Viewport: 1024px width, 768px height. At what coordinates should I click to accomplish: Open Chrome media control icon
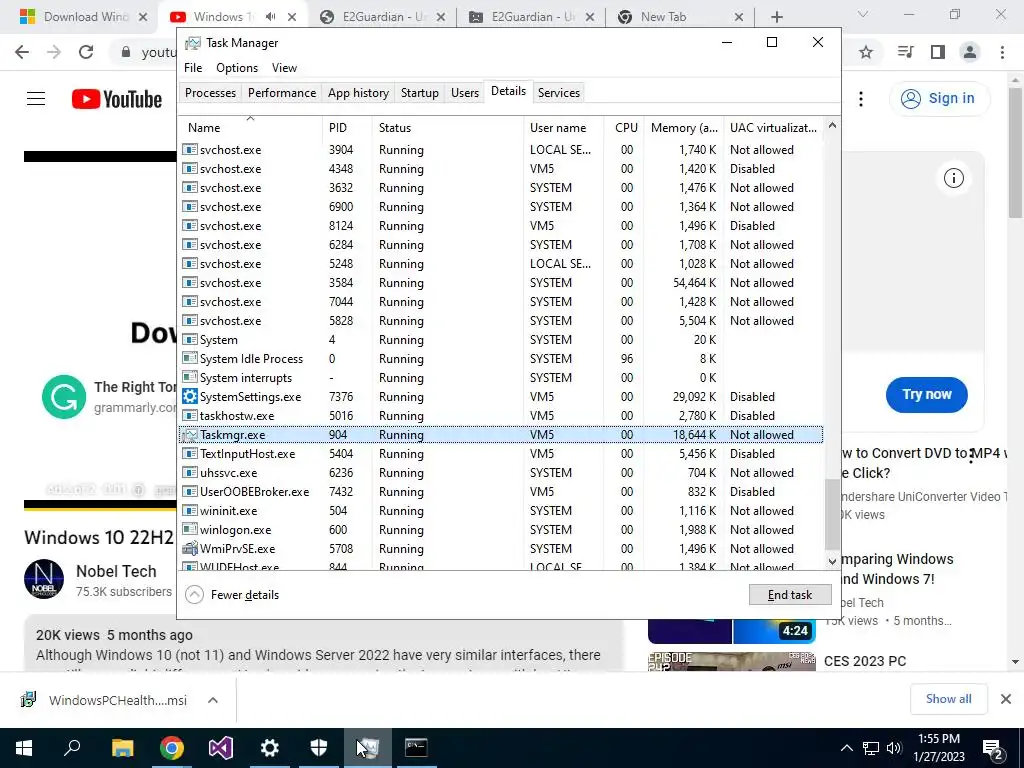click(905, 52)
